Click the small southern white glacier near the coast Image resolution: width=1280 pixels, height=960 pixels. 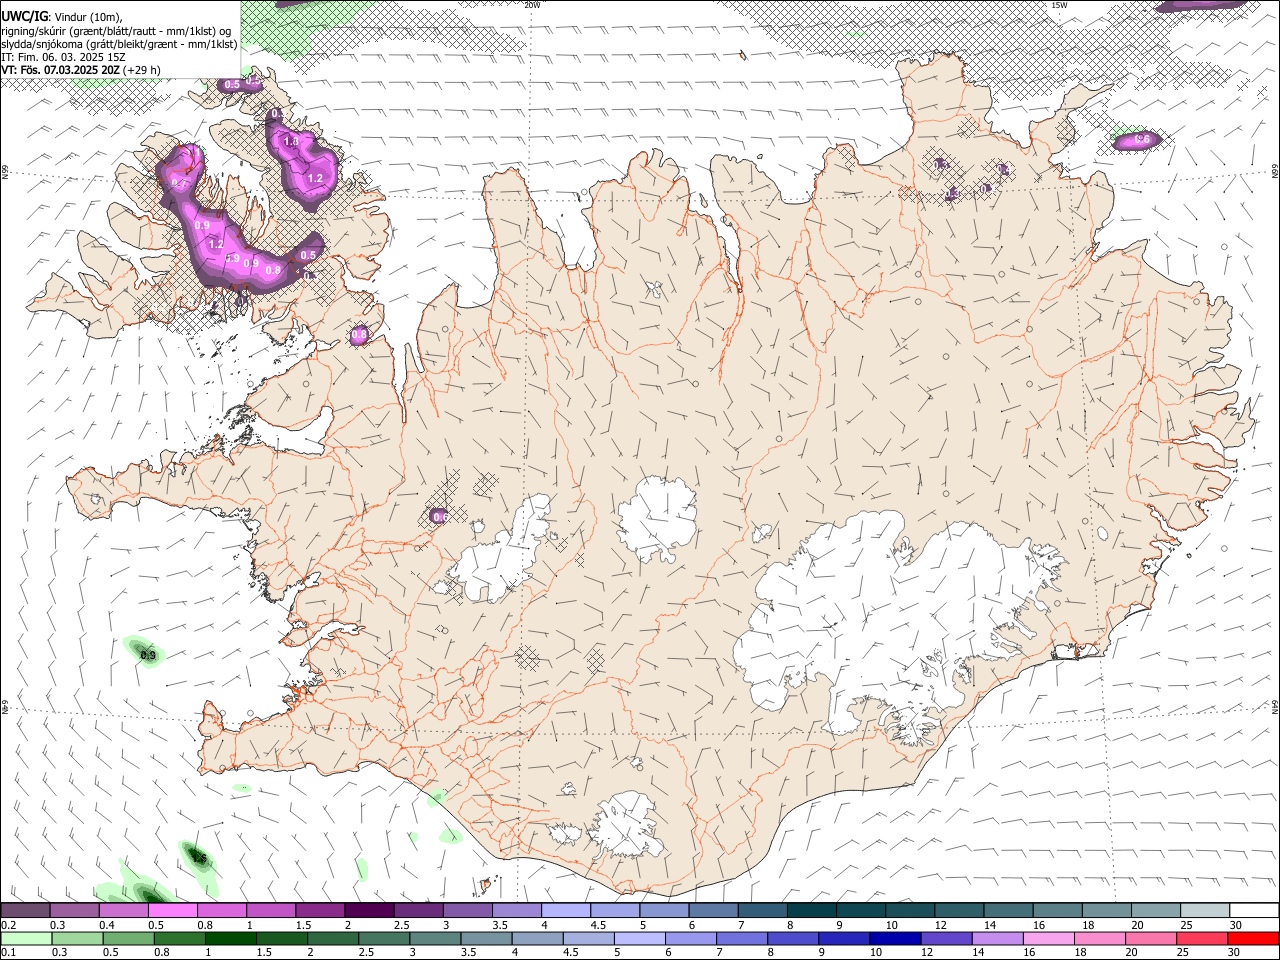tap(628, 824)
